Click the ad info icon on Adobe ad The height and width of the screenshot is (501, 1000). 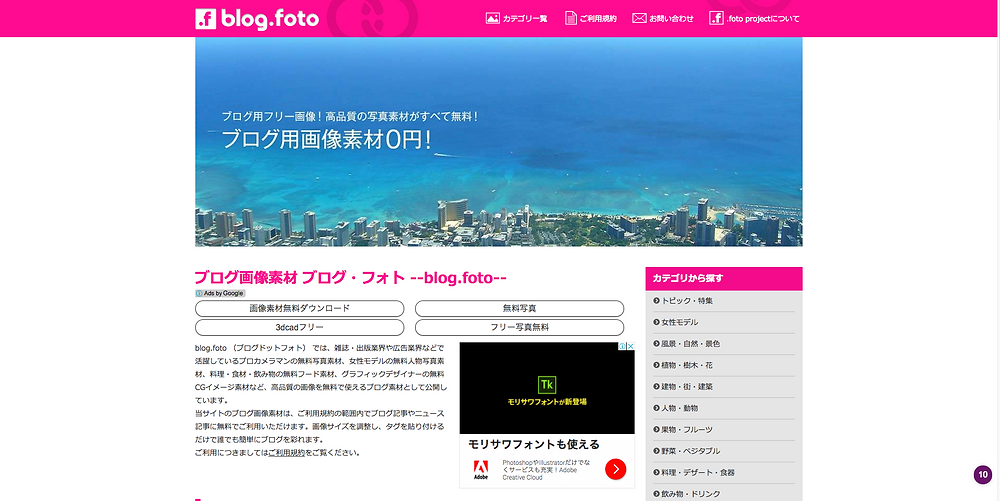622,346
